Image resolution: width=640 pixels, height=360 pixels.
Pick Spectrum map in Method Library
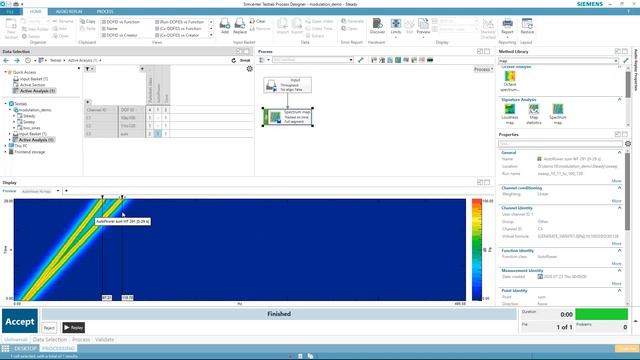click(x=558, y=114)
